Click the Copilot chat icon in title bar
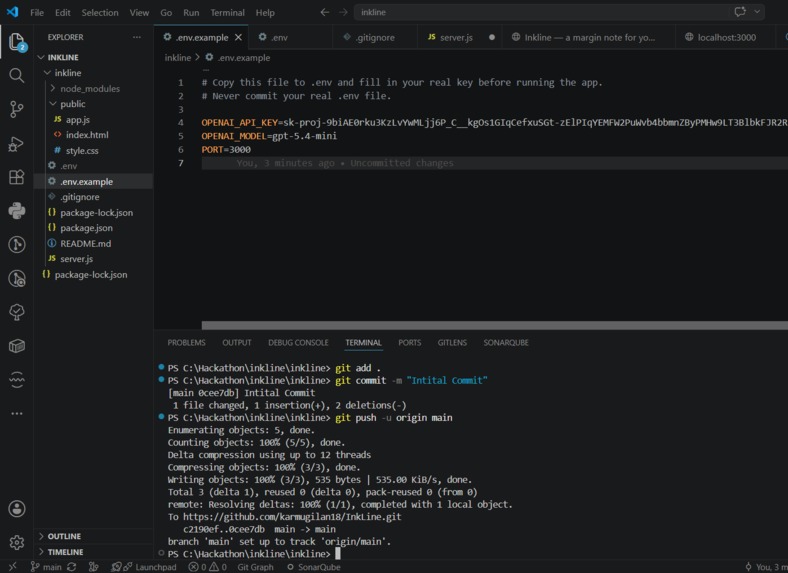This screenshot has height=573, width=788. 740,12
